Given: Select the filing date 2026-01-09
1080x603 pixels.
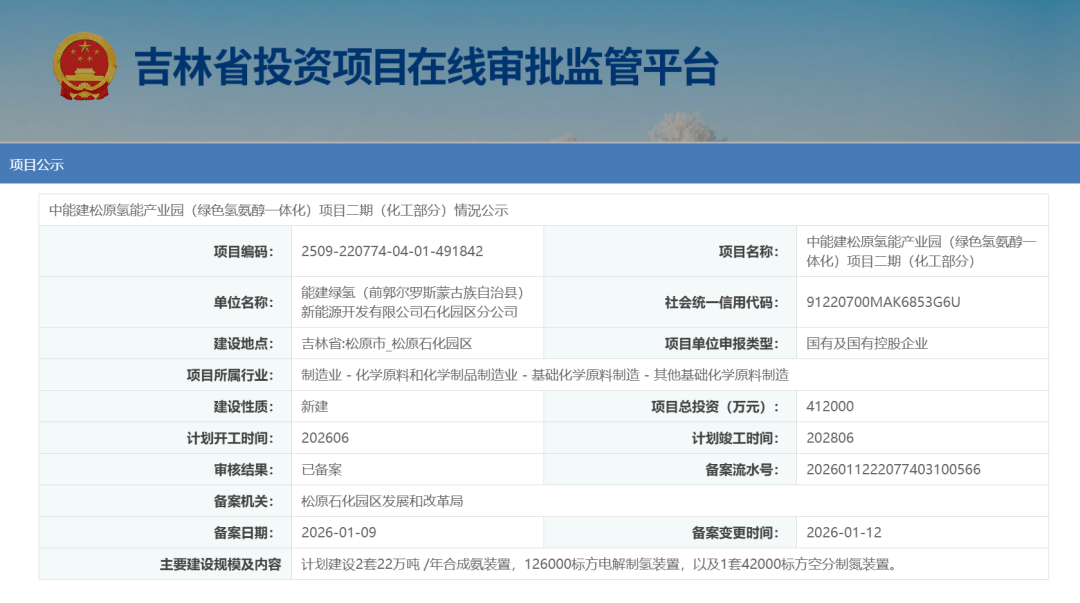Looking at the screenshot, I should pos(340,531).
